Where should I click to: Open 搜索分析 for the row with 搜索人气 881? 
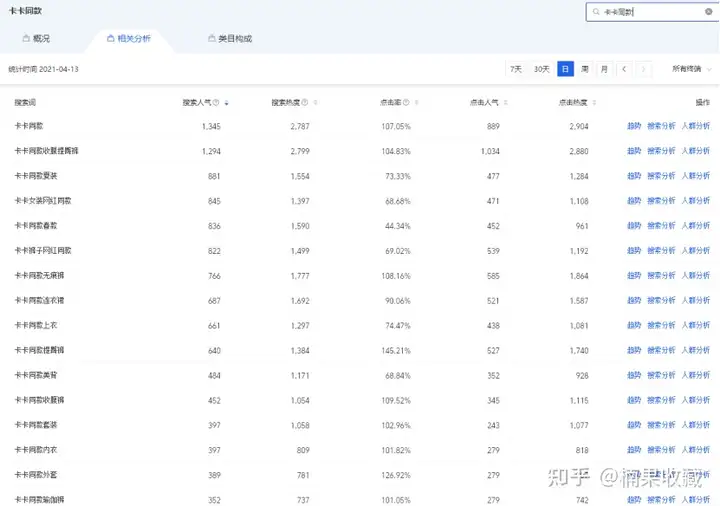click(x=661, y=175)
